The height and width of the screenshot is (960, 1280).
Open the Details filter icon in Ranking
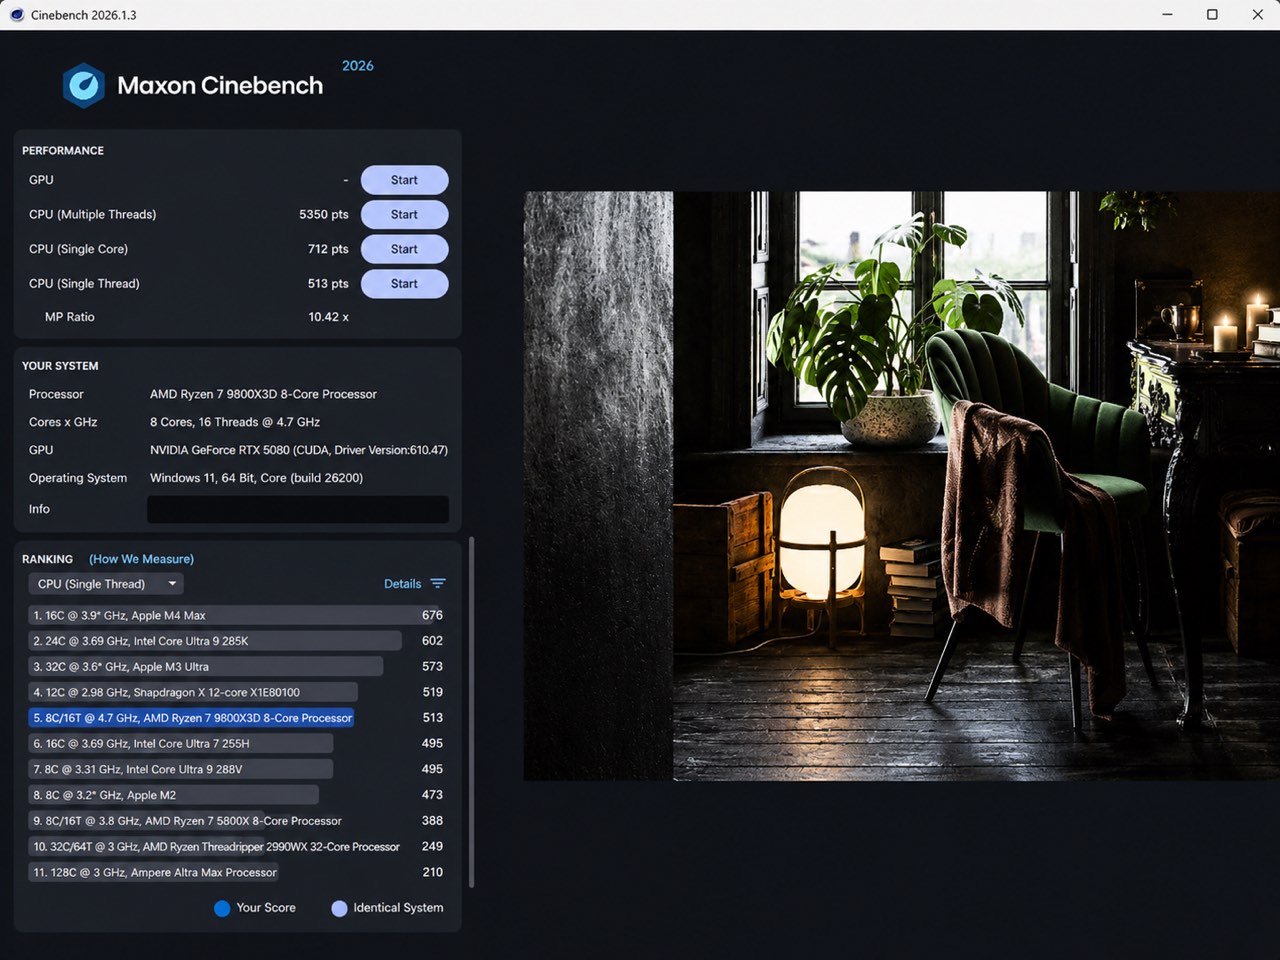point(438,584)
